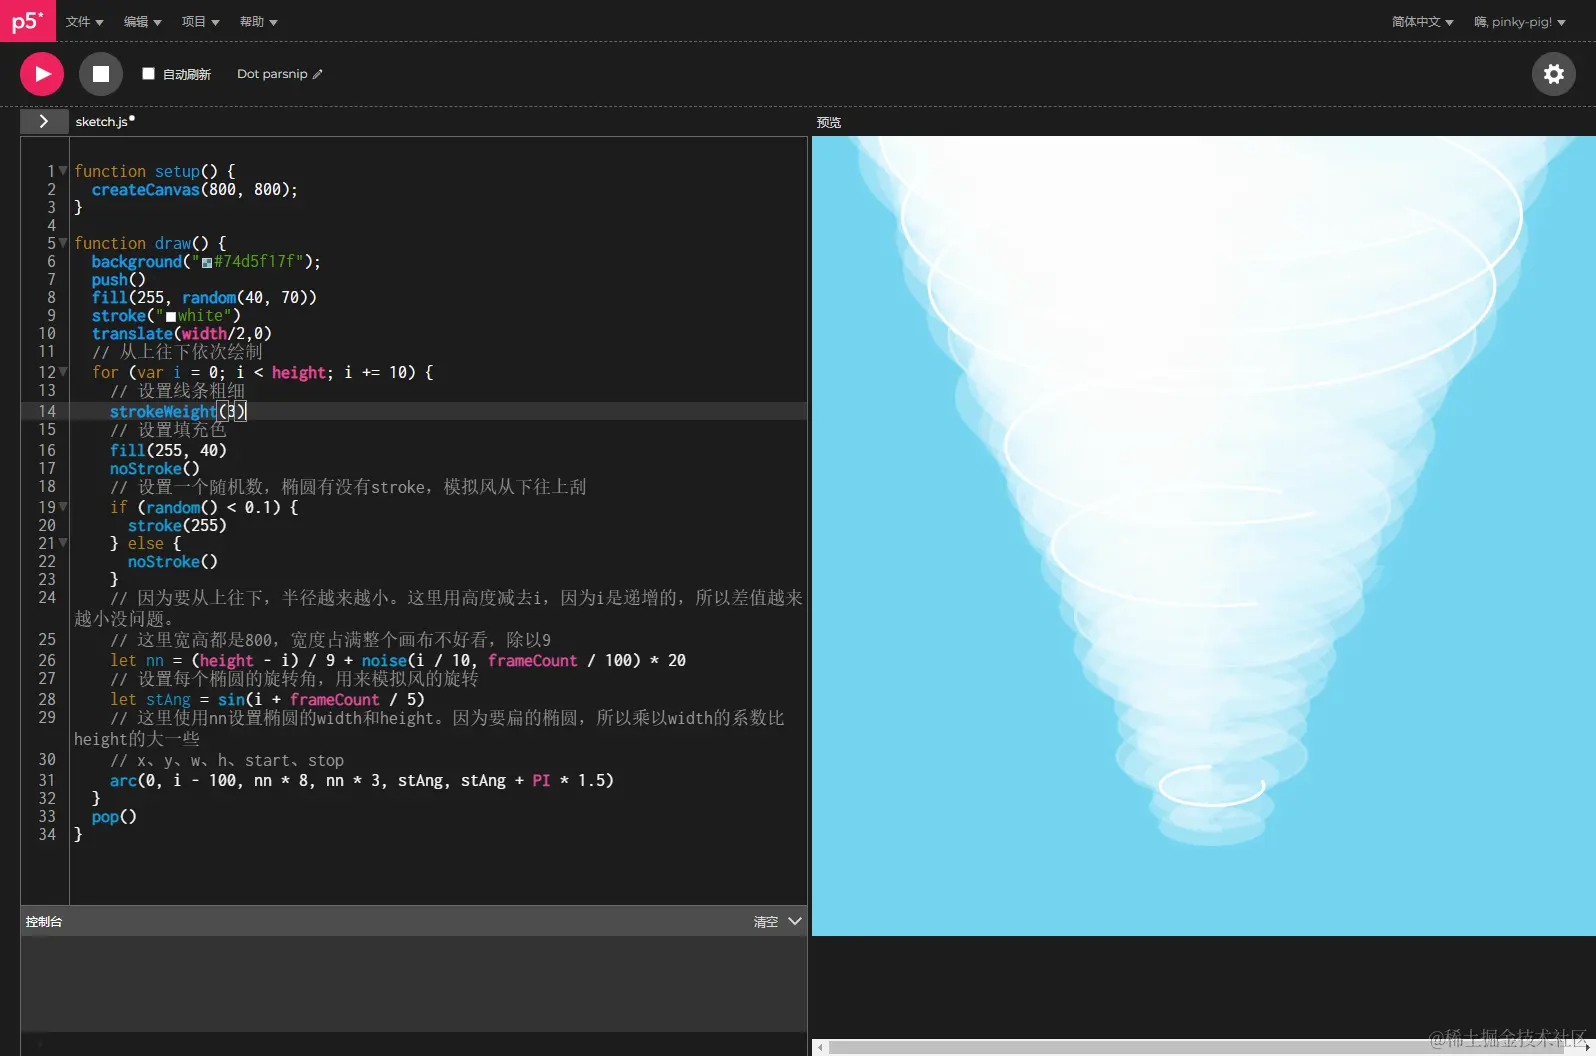The image size is (1596, 1056).
Task: Click line number 26 in the gutter
Action: point(47,660)
